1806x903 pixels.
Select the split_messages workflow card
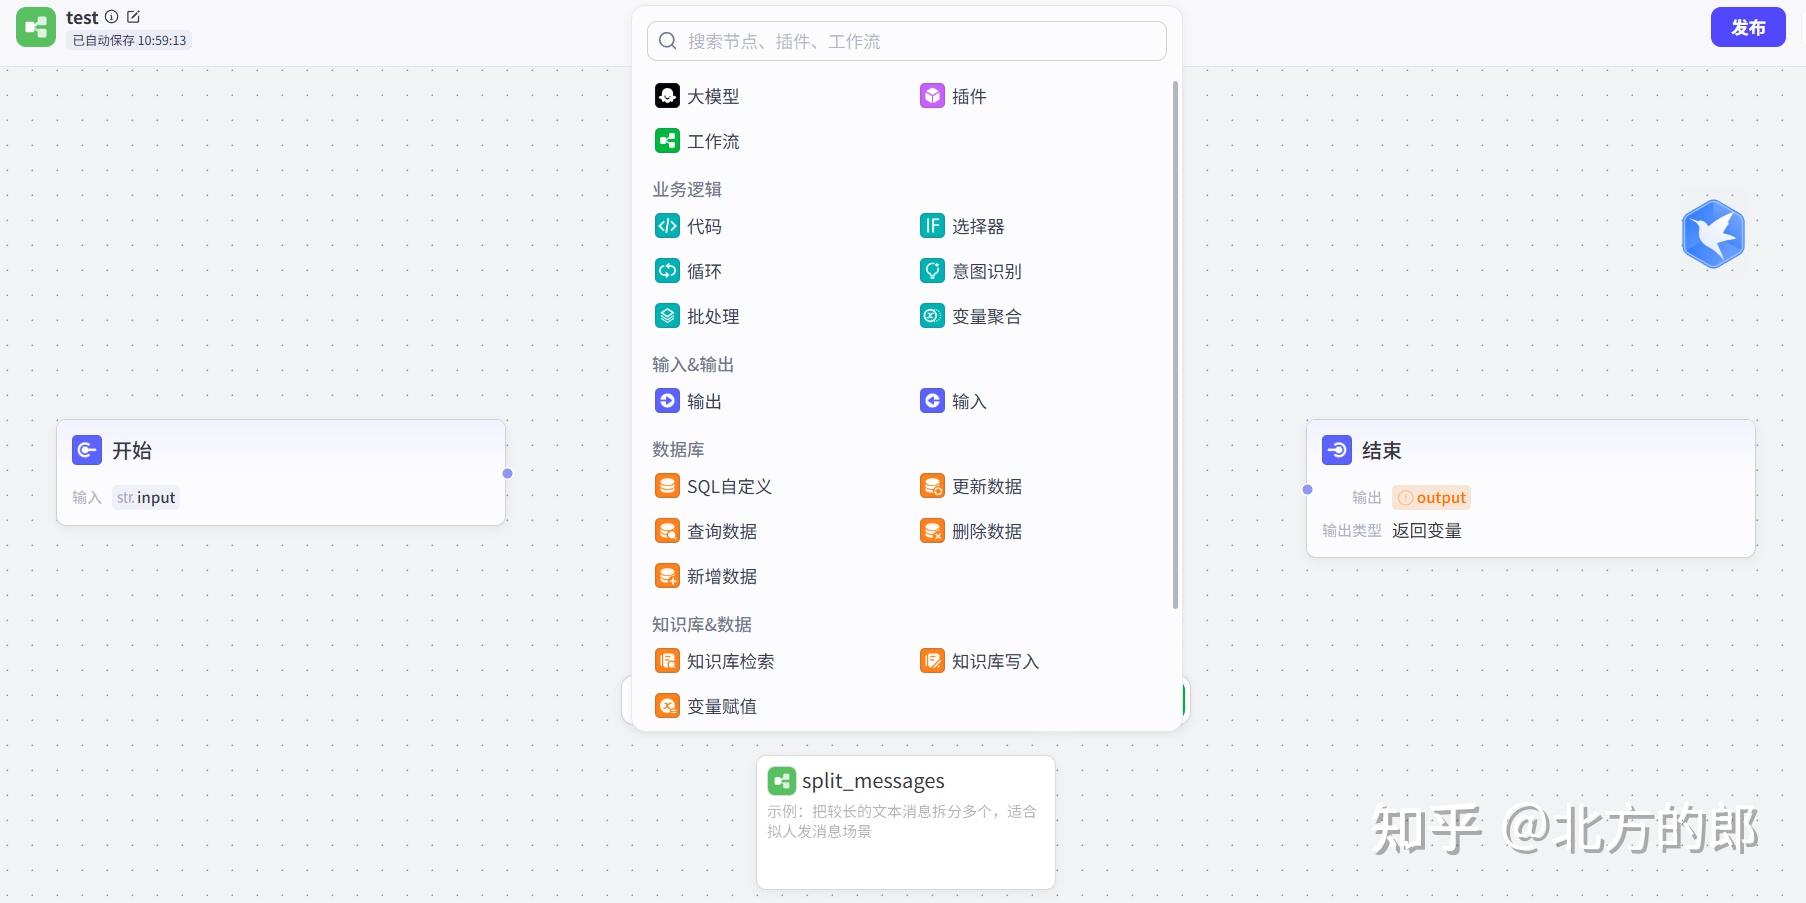906,822
